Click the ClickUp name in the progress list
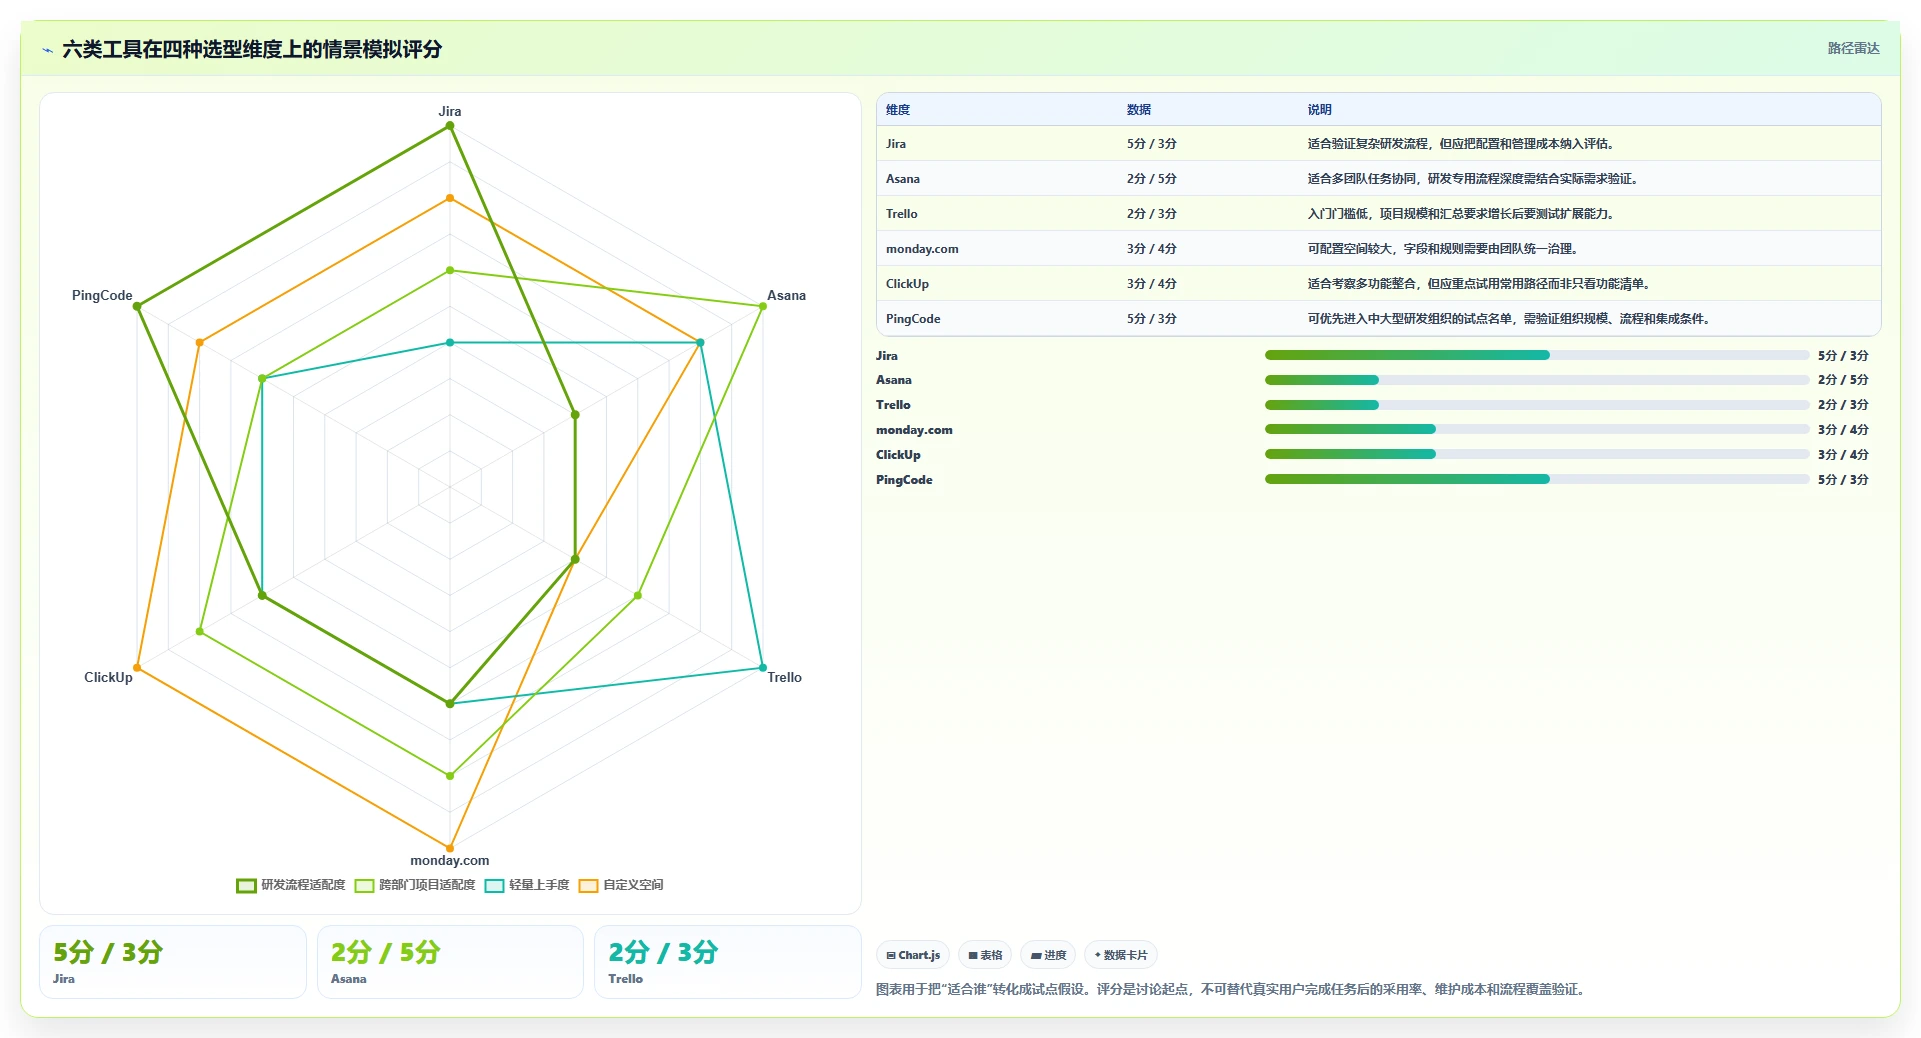Screen dimensions: 1921x1038 click(898, 454)
